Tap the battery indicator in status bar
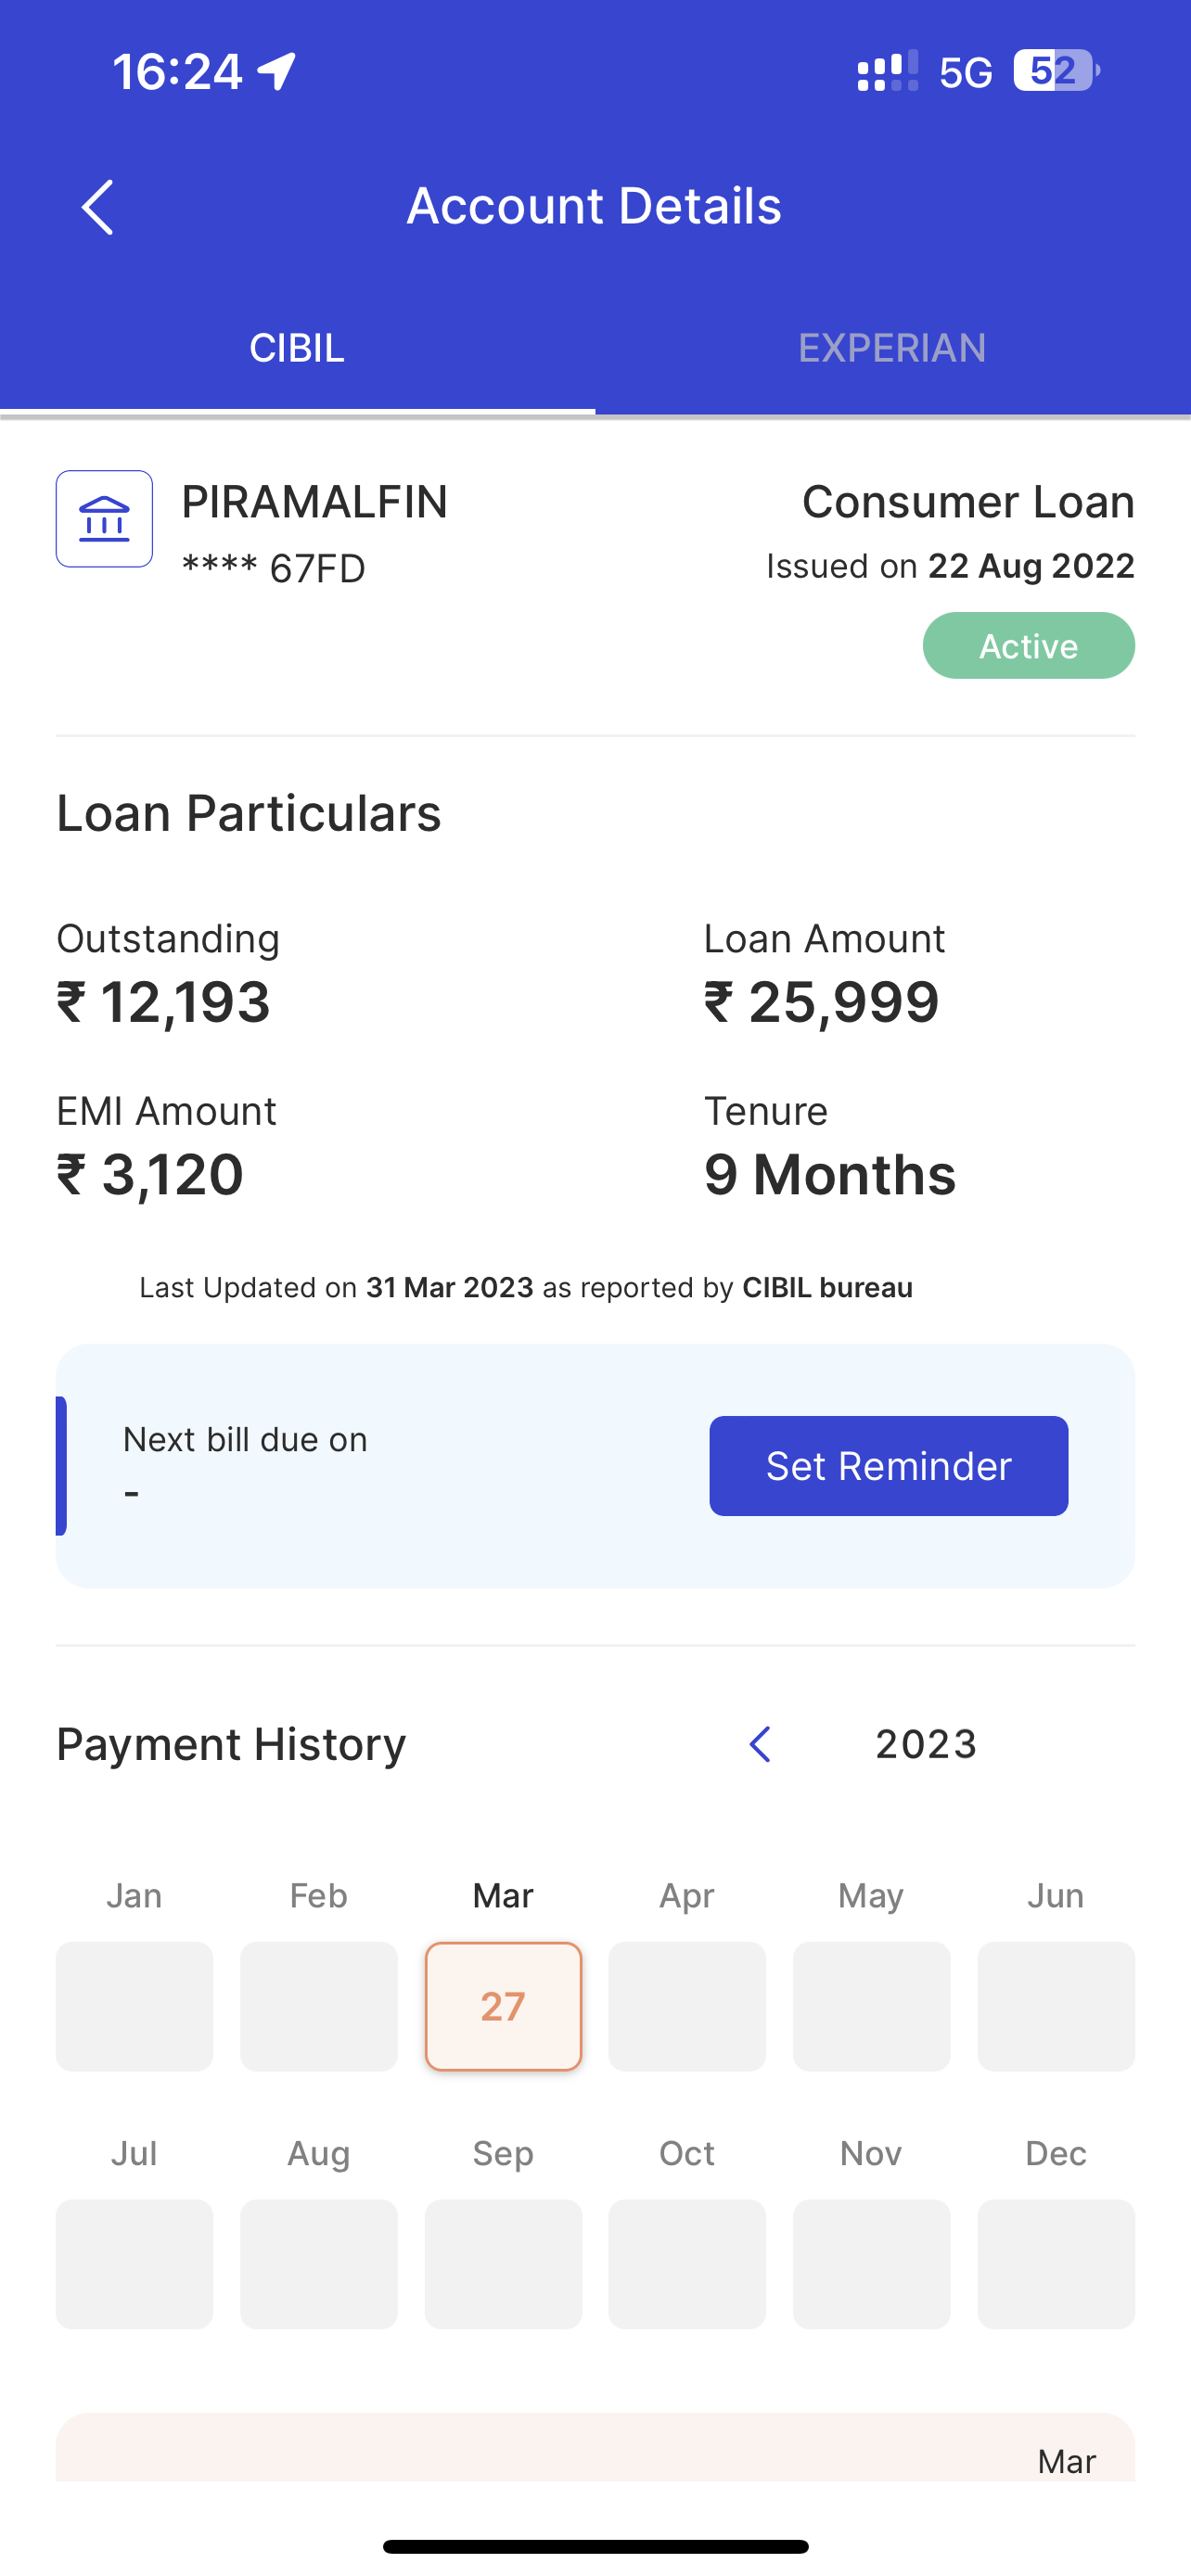This screenshot has width=1191, height=2576. coord(1055,71)
